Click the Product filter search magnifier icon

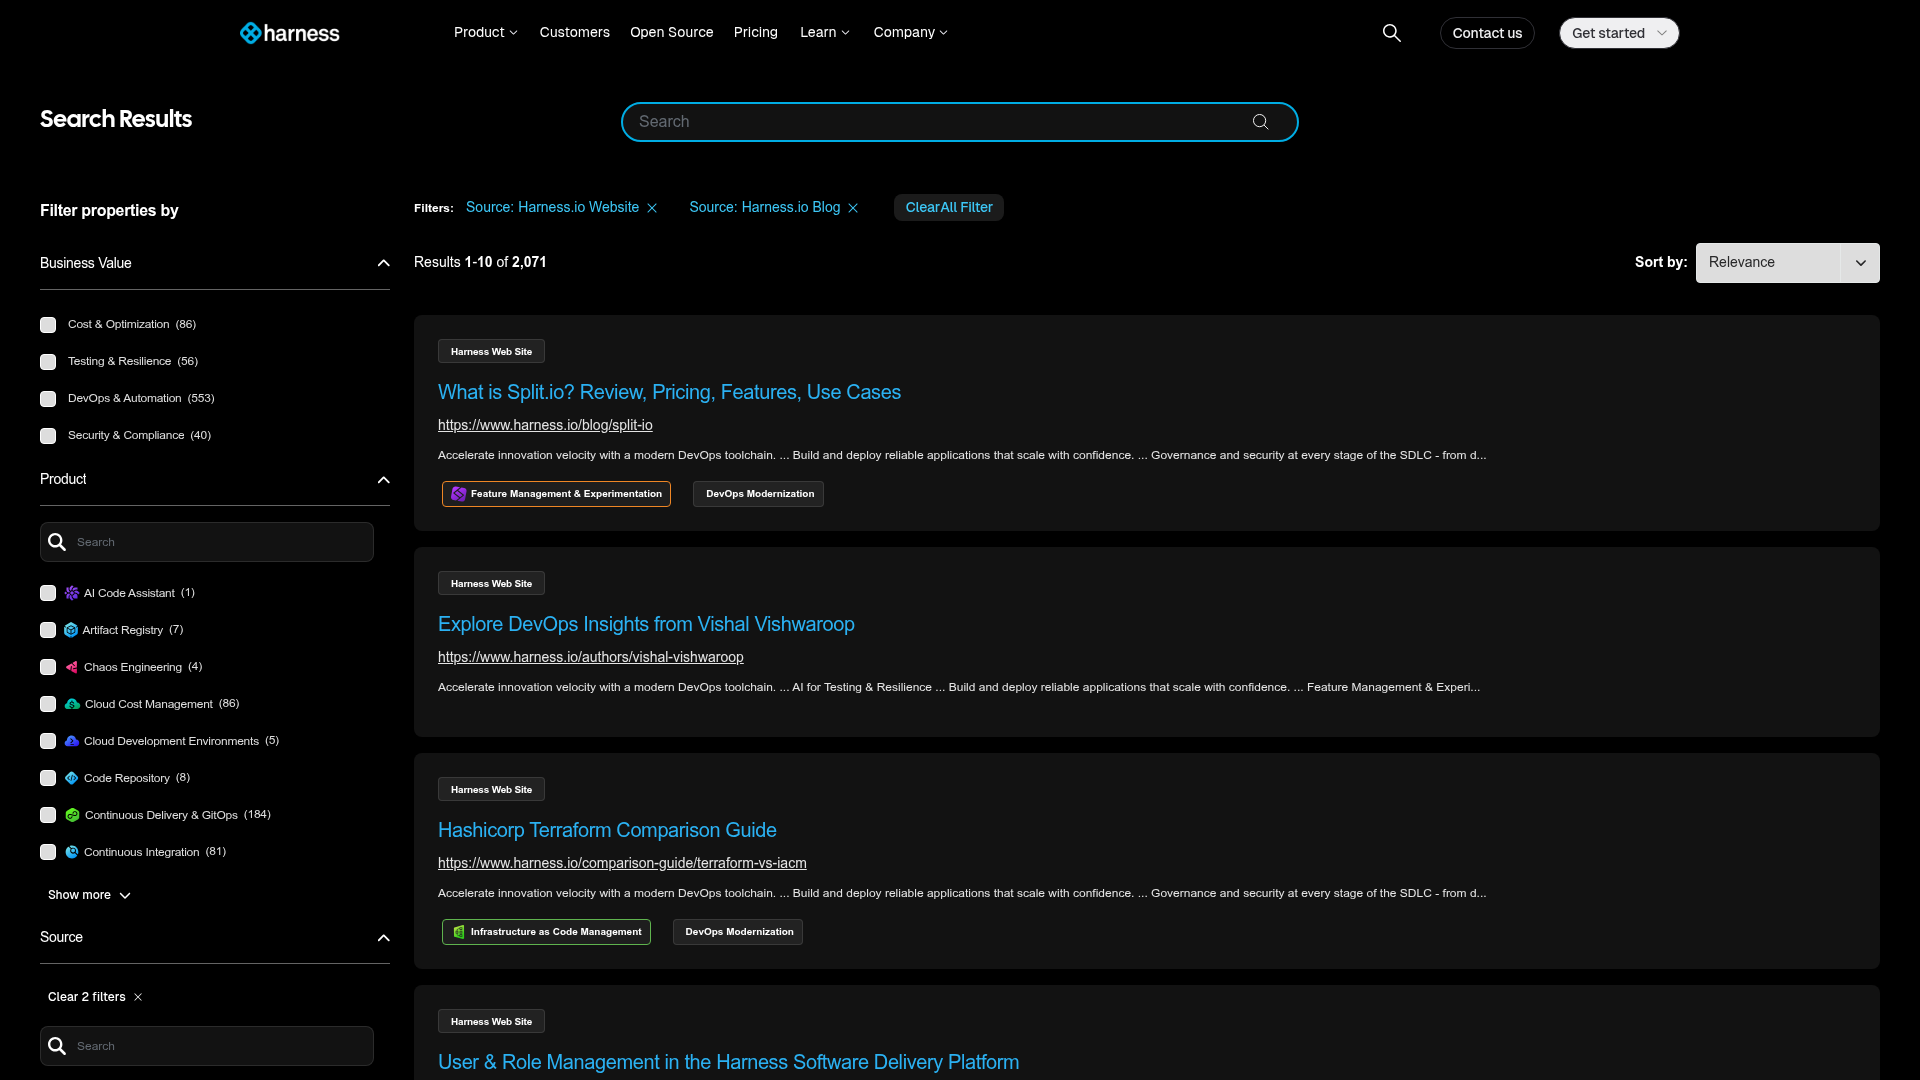click(x=57, y=542)
